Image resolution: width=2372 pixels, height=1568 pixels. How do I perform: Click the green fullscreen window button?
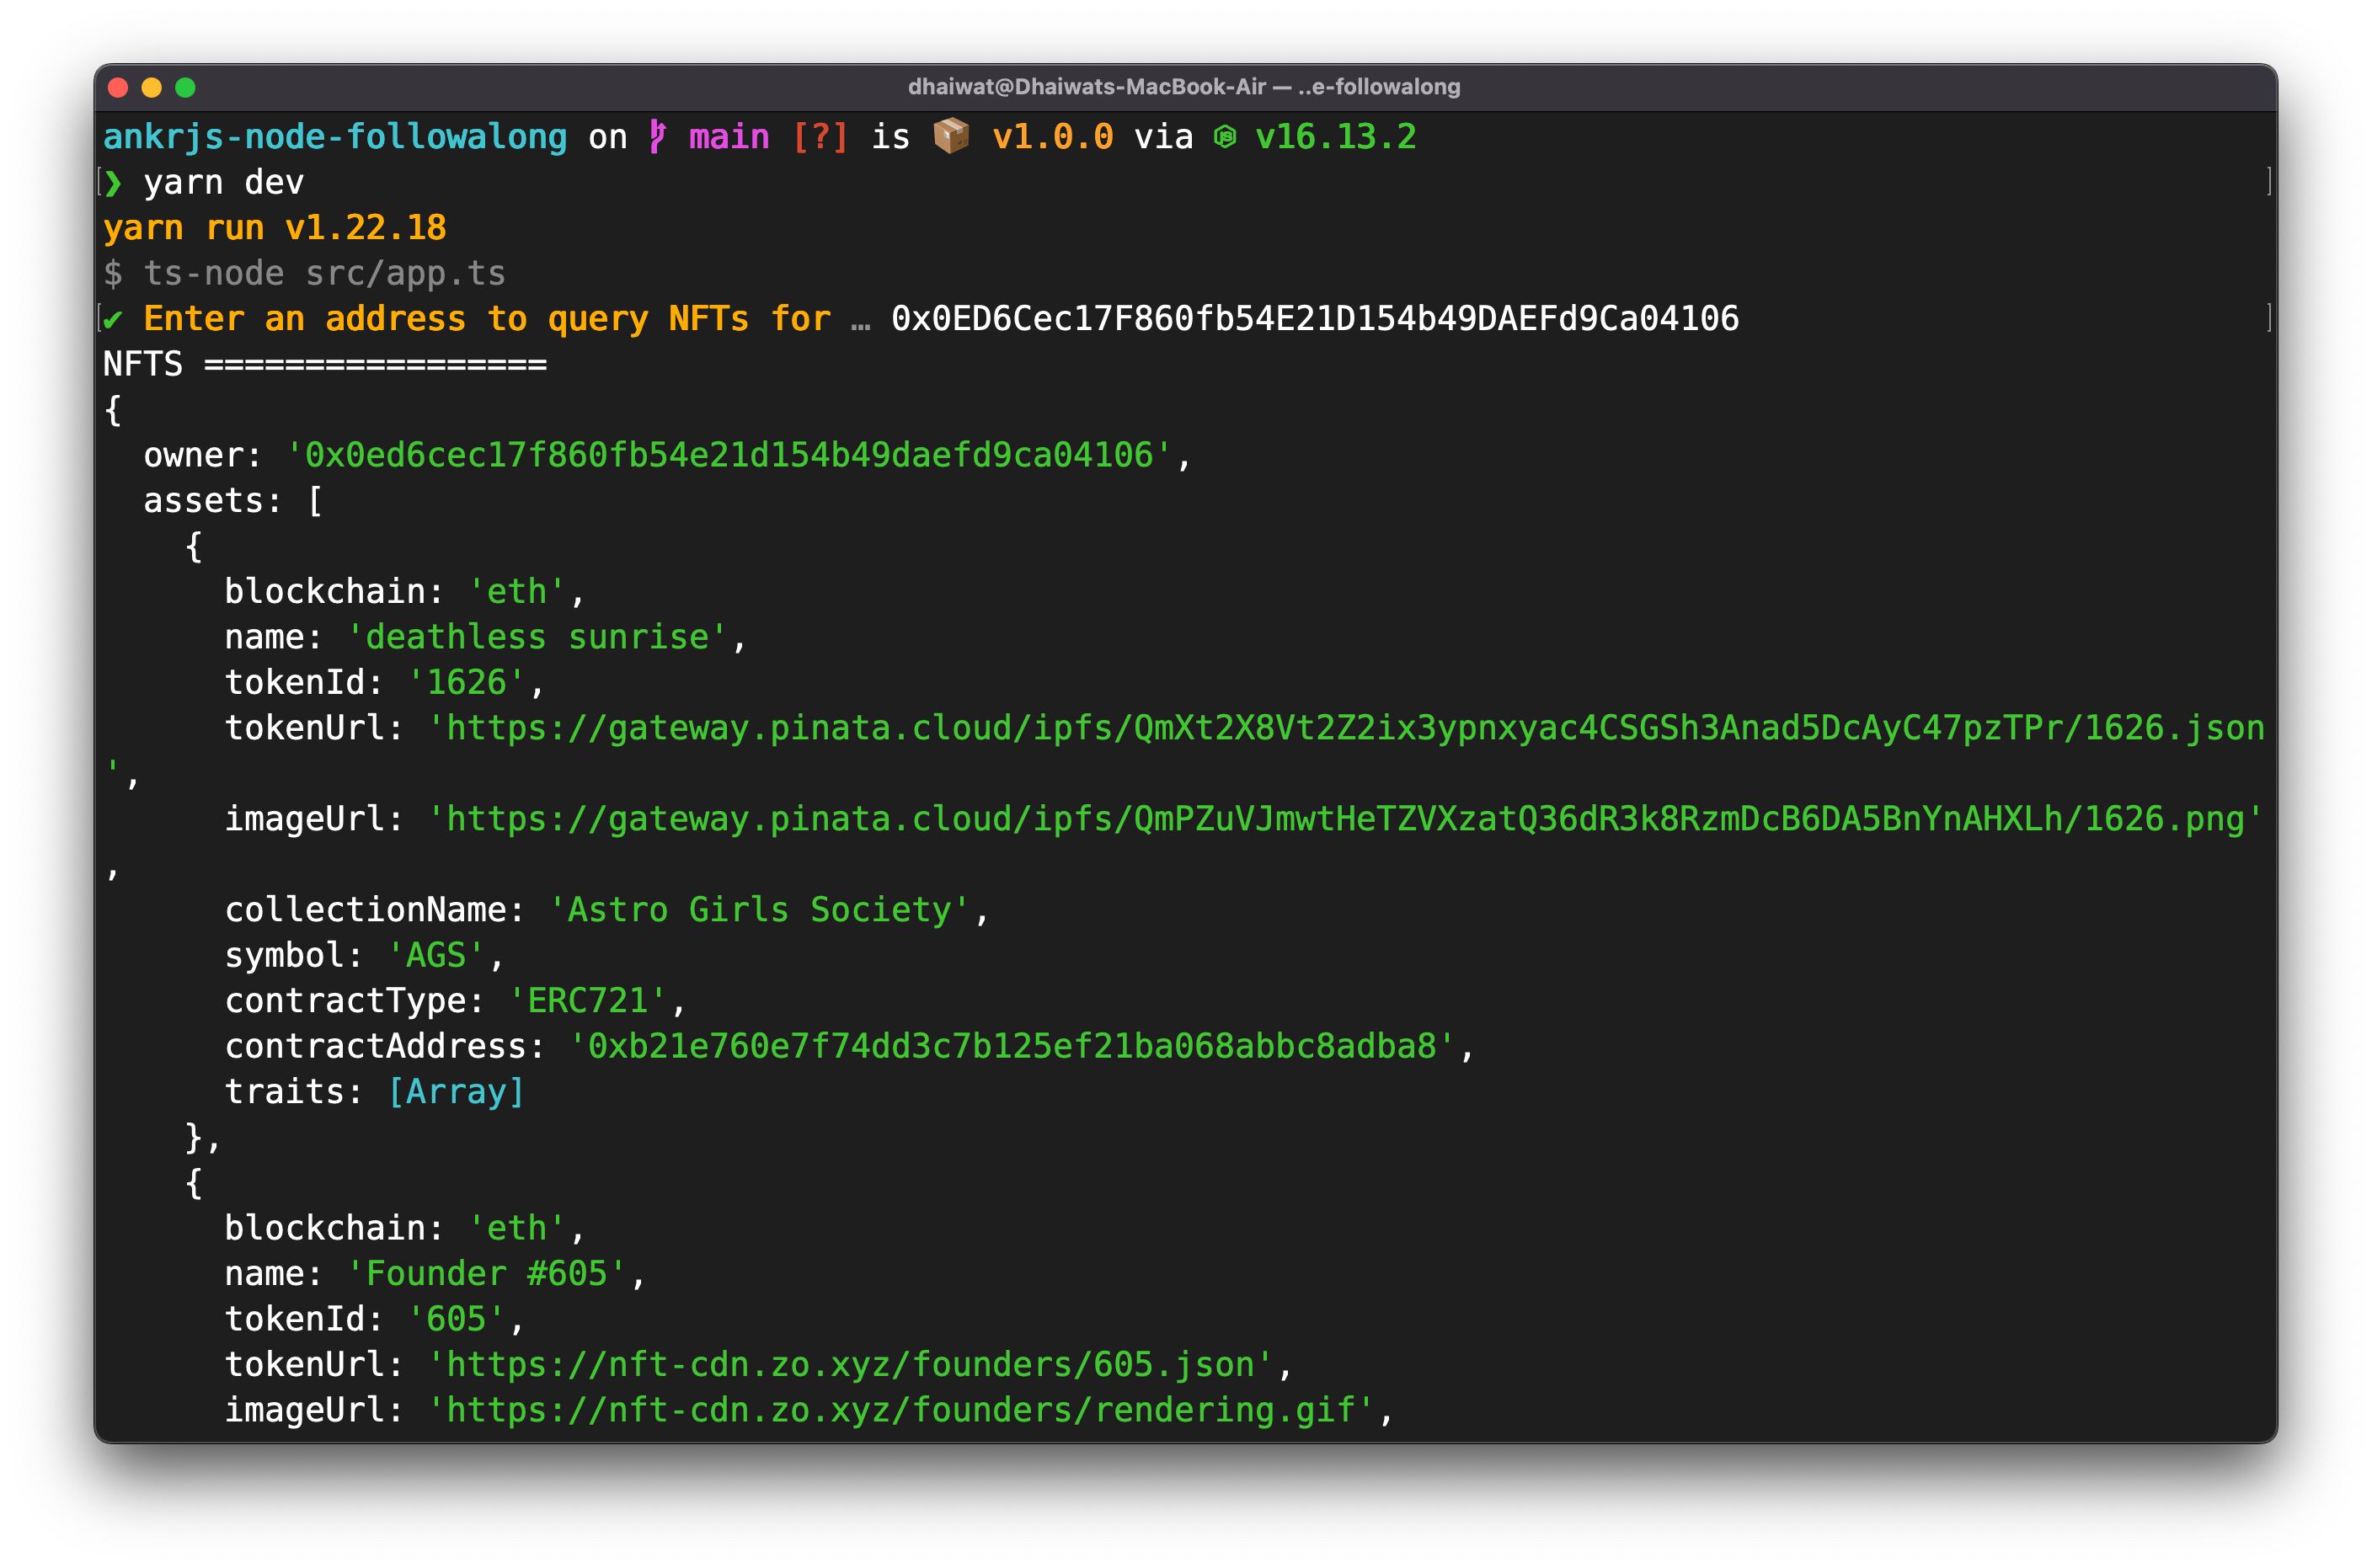pos(186,88)
